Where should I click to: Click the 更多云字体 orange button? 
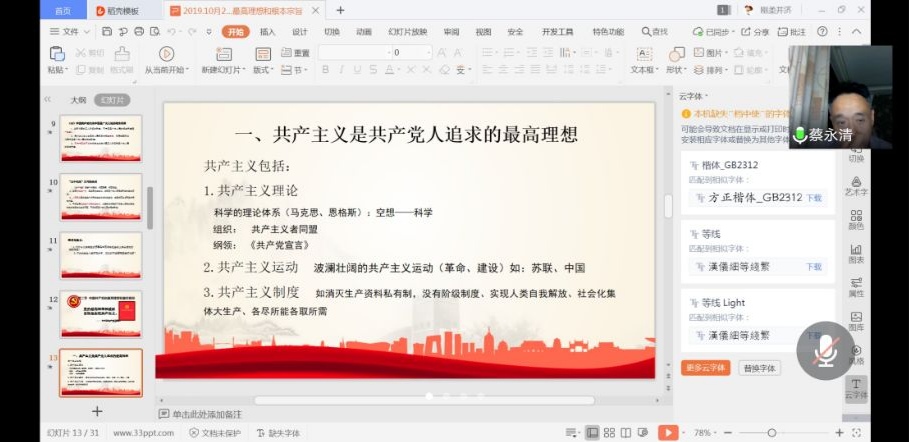pos(705,368)
